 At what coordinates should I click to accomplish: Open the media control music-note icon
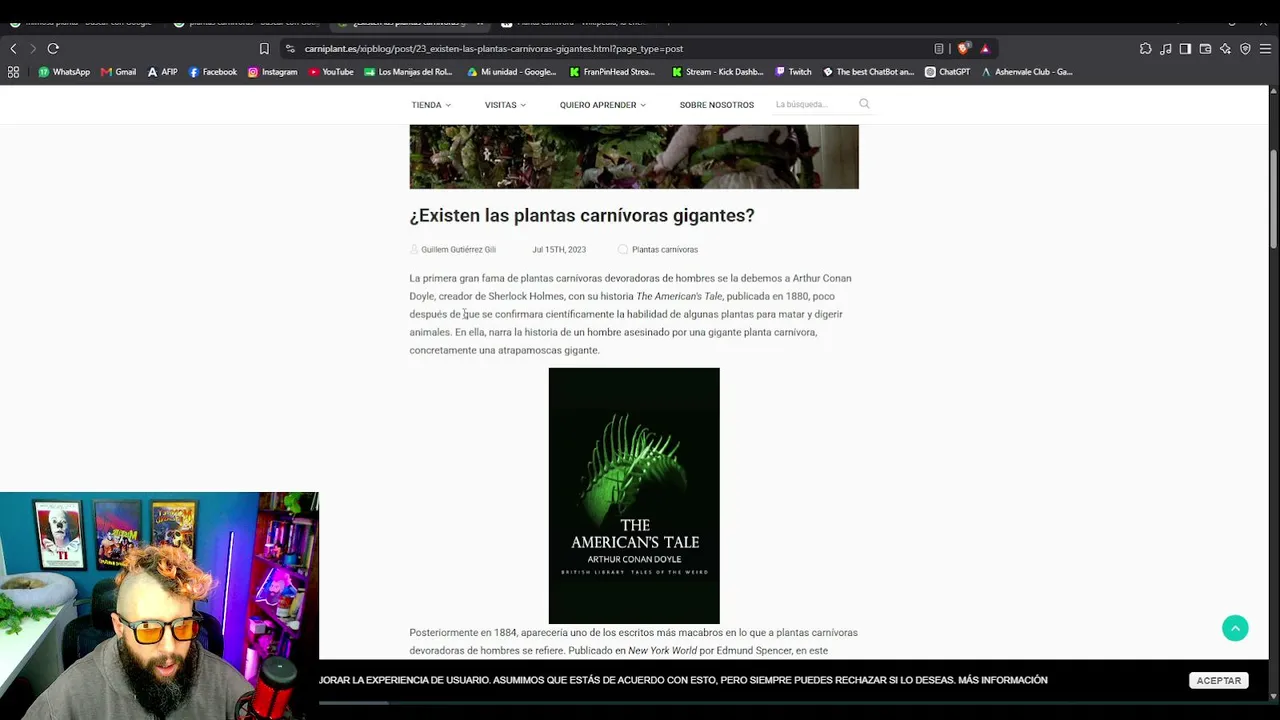(1166, 48)
